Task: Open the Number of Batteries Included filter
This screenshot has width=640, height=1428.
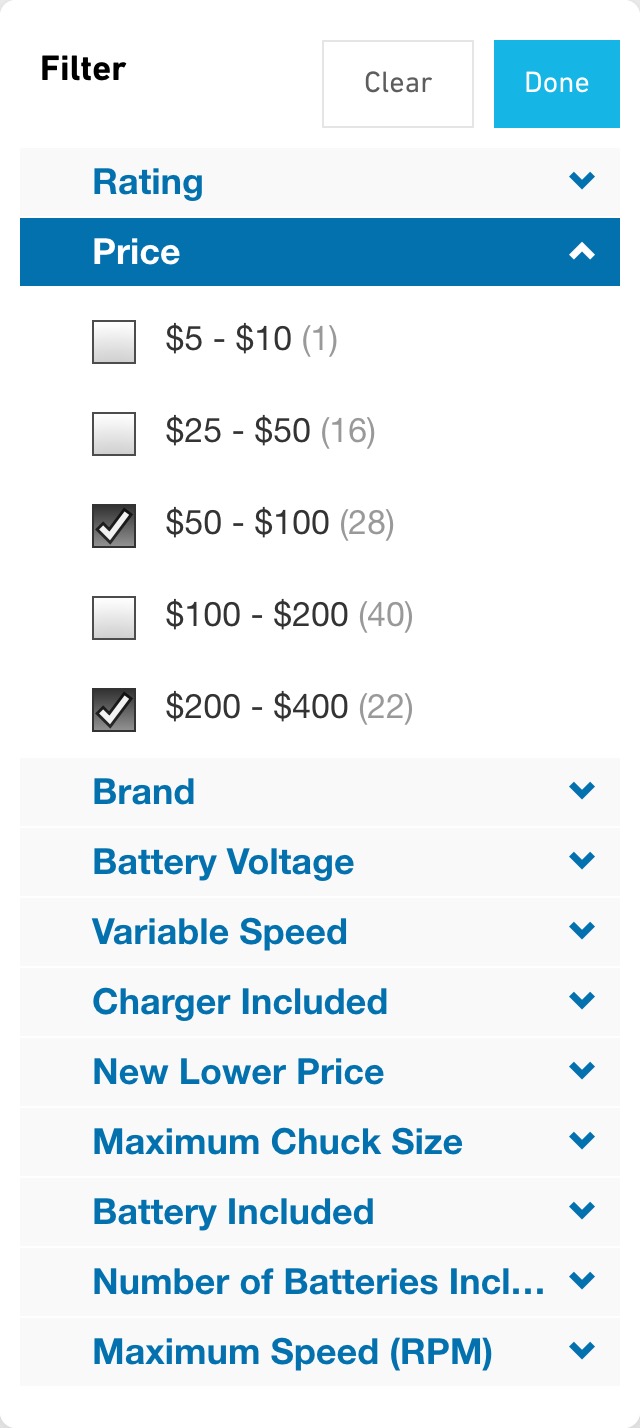Action: [x=320, y=1281]
